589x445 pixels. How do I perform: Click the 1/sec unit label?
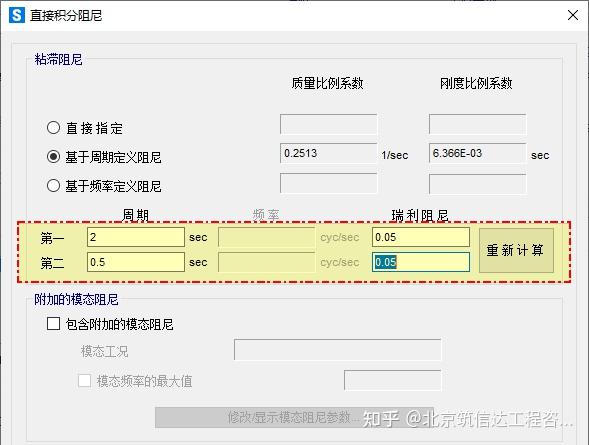pos(394,155)
